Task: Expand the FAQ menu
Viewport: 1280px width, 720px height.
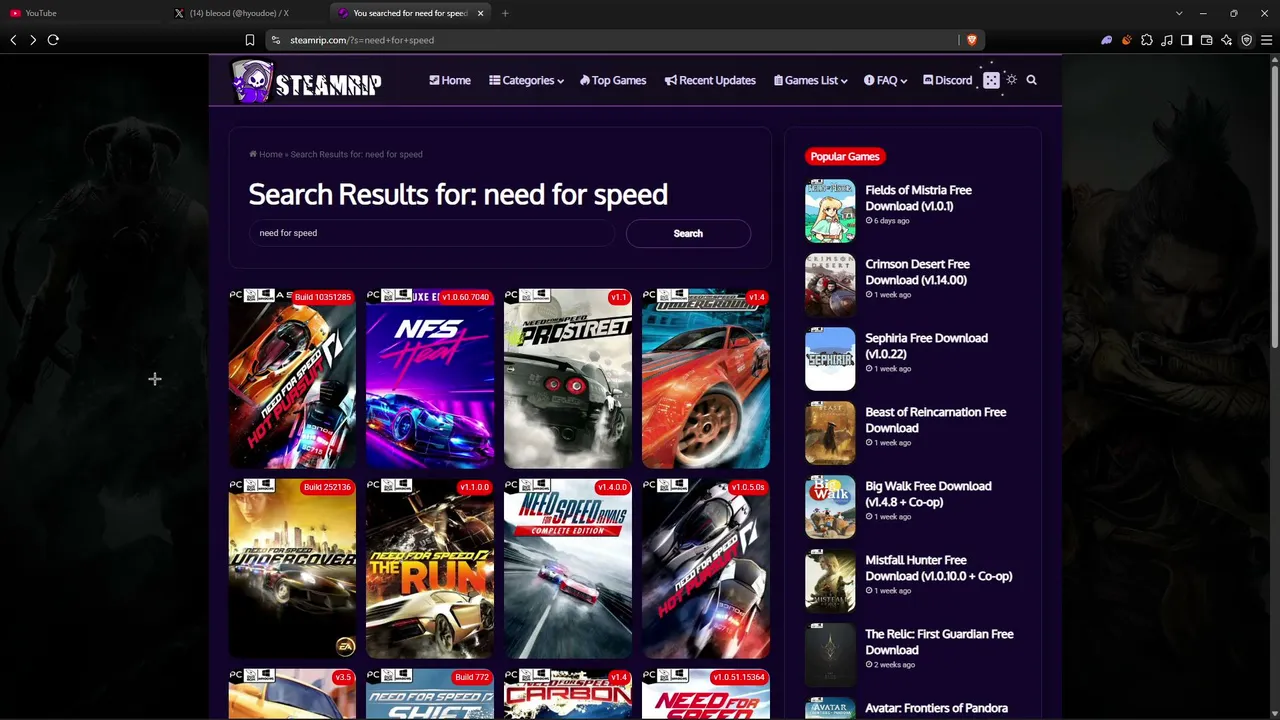Action: tap(886, 80)
